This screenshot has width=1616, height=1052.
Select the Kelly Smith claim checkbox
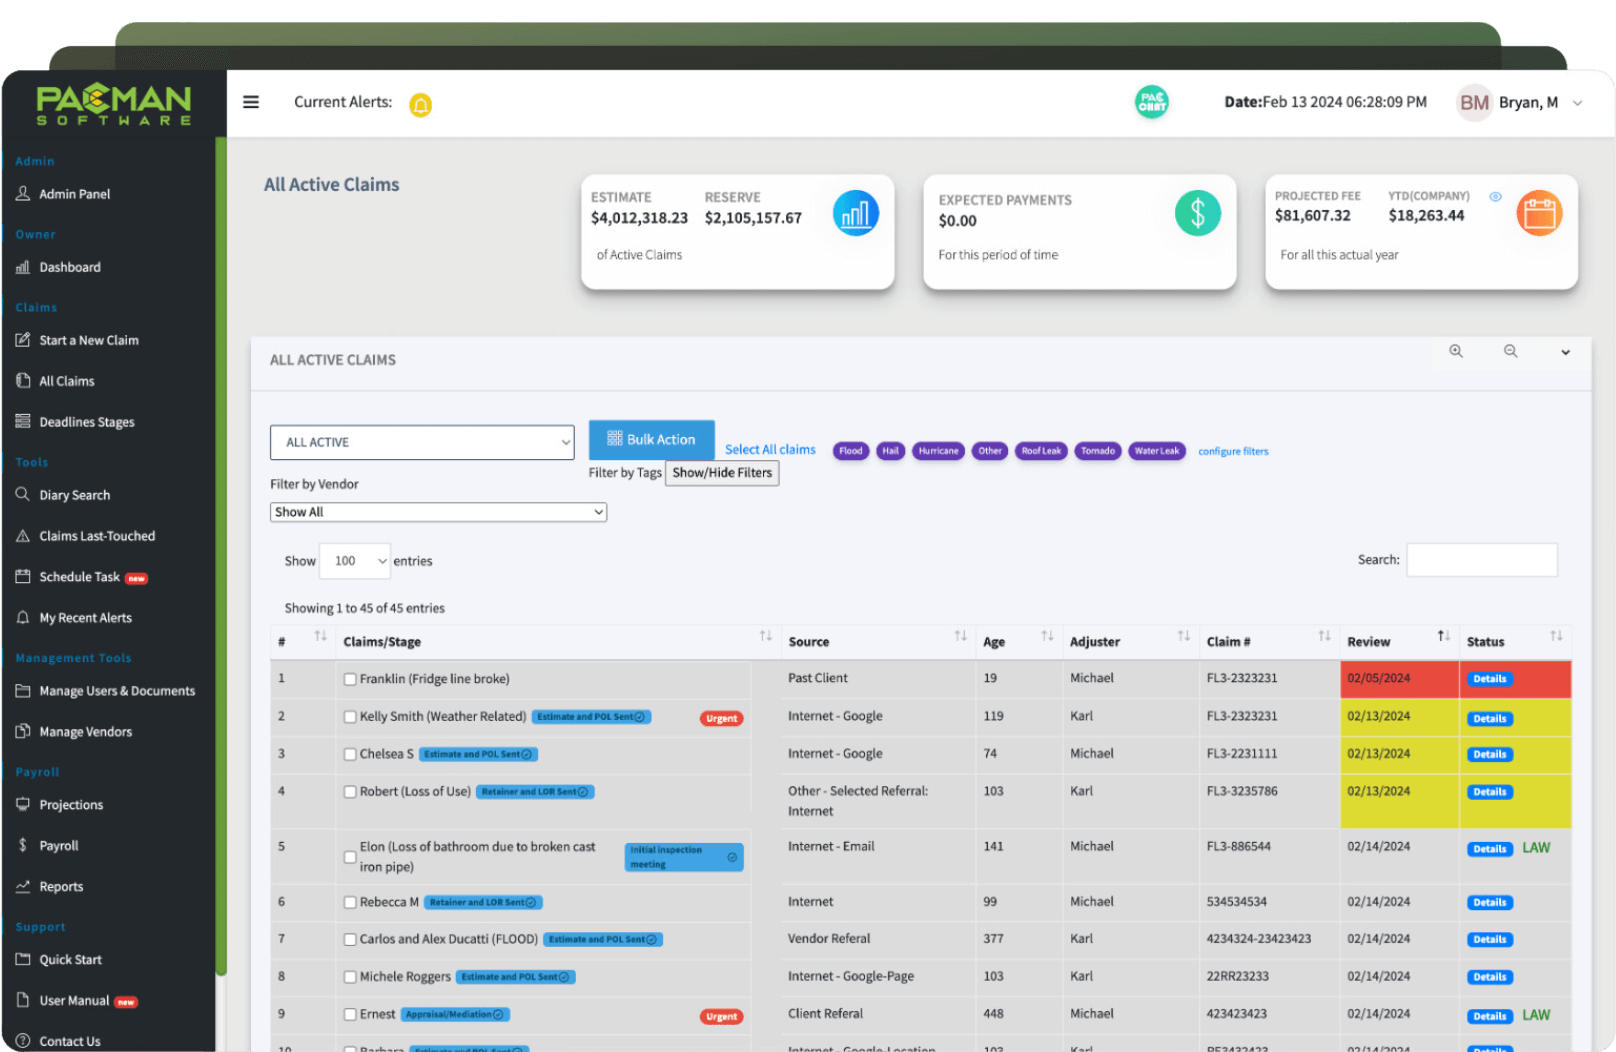click(350, 717)
